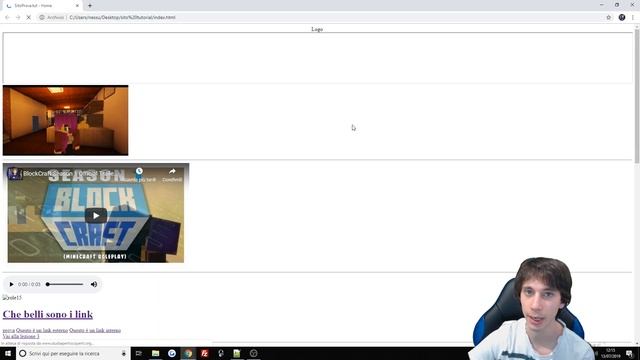Screen dimensions: 640x360
Task: Click the page's vertical scrollbar
Action: [x=637, y=96]
